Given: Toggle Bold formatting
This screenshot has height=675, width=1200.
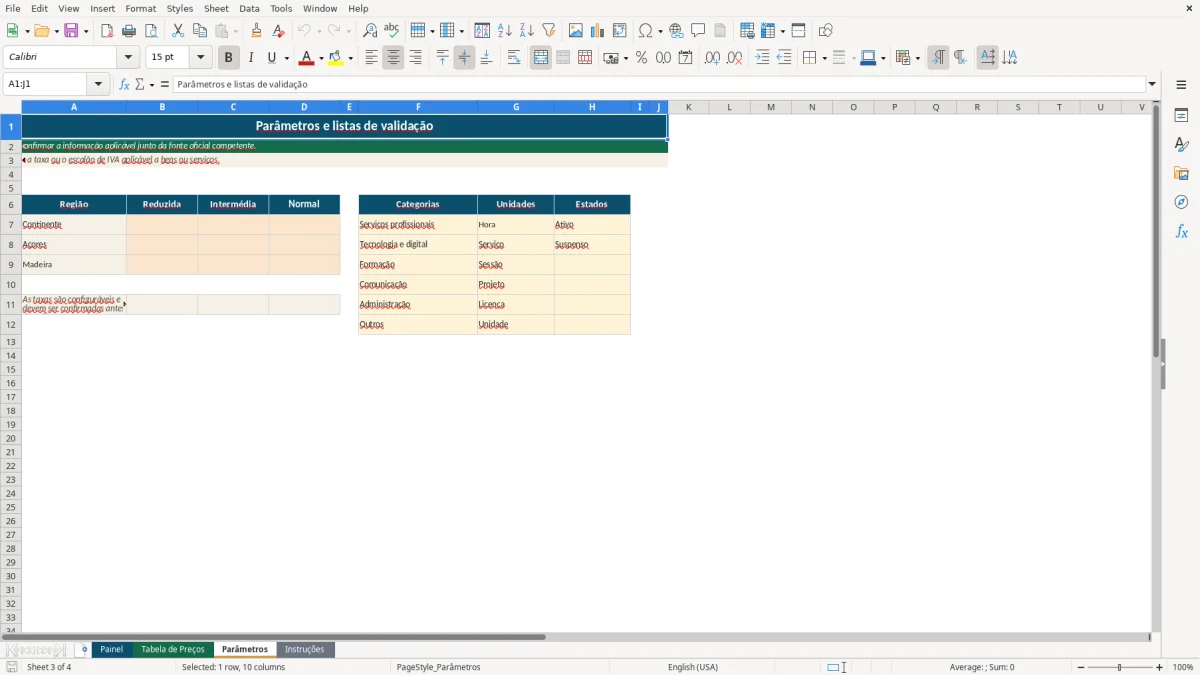Looking at the screenshot, I should pyautogui.click(x=229, y=58).
